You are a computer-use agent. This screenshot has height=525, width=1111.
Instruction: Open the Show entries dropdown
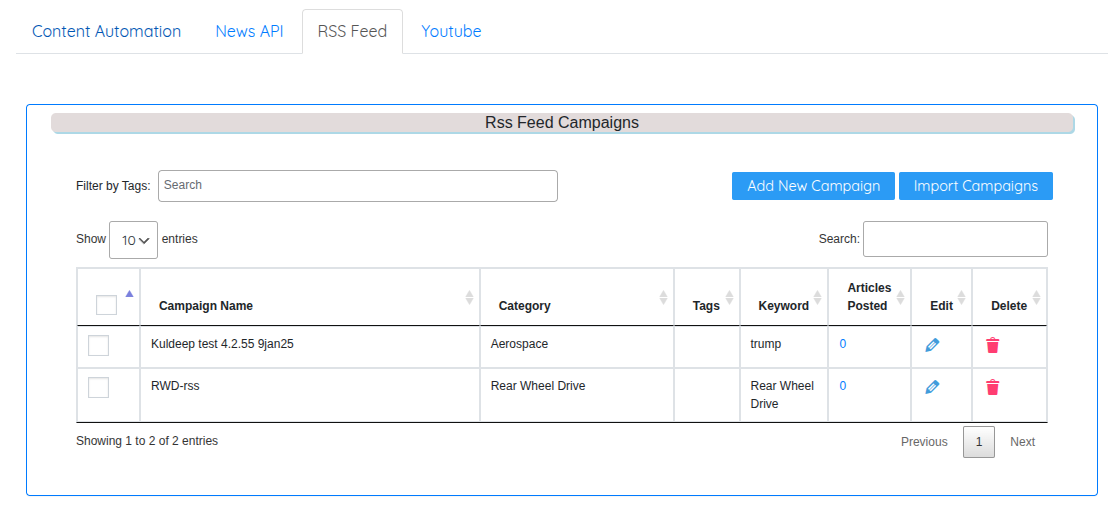click(133, 240)
